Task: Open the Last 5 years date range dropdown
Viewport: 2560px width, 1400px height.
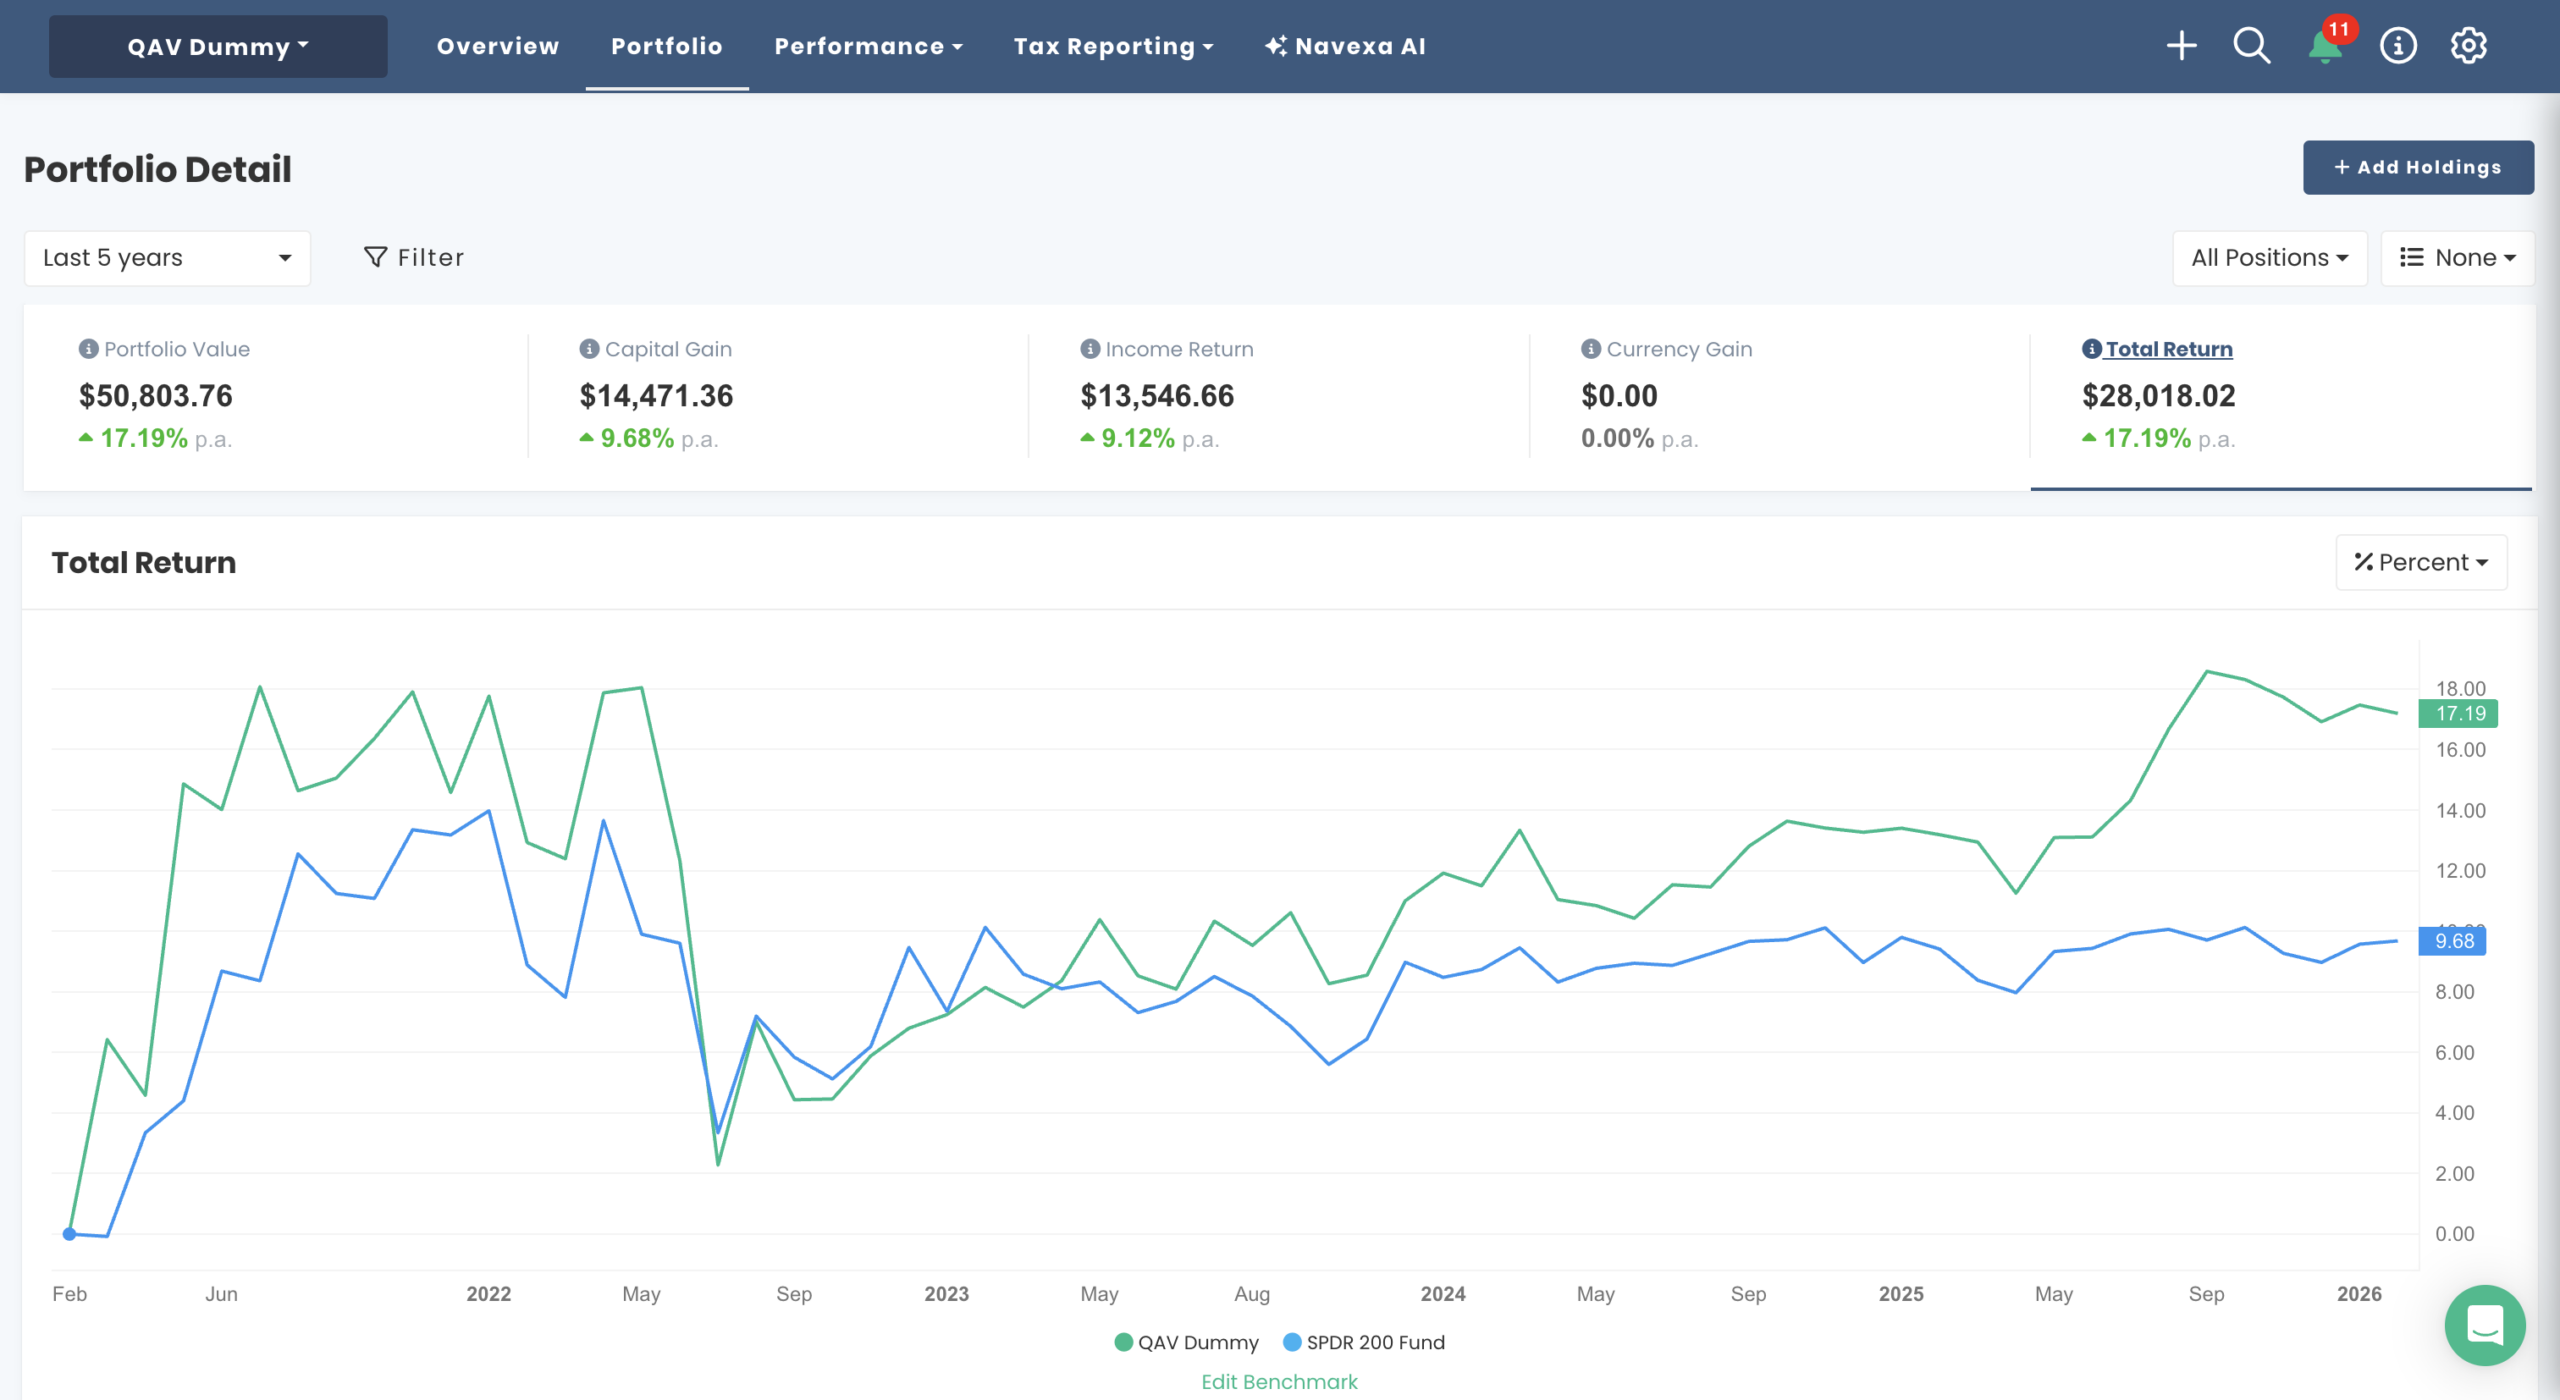Action: point(166,257)
